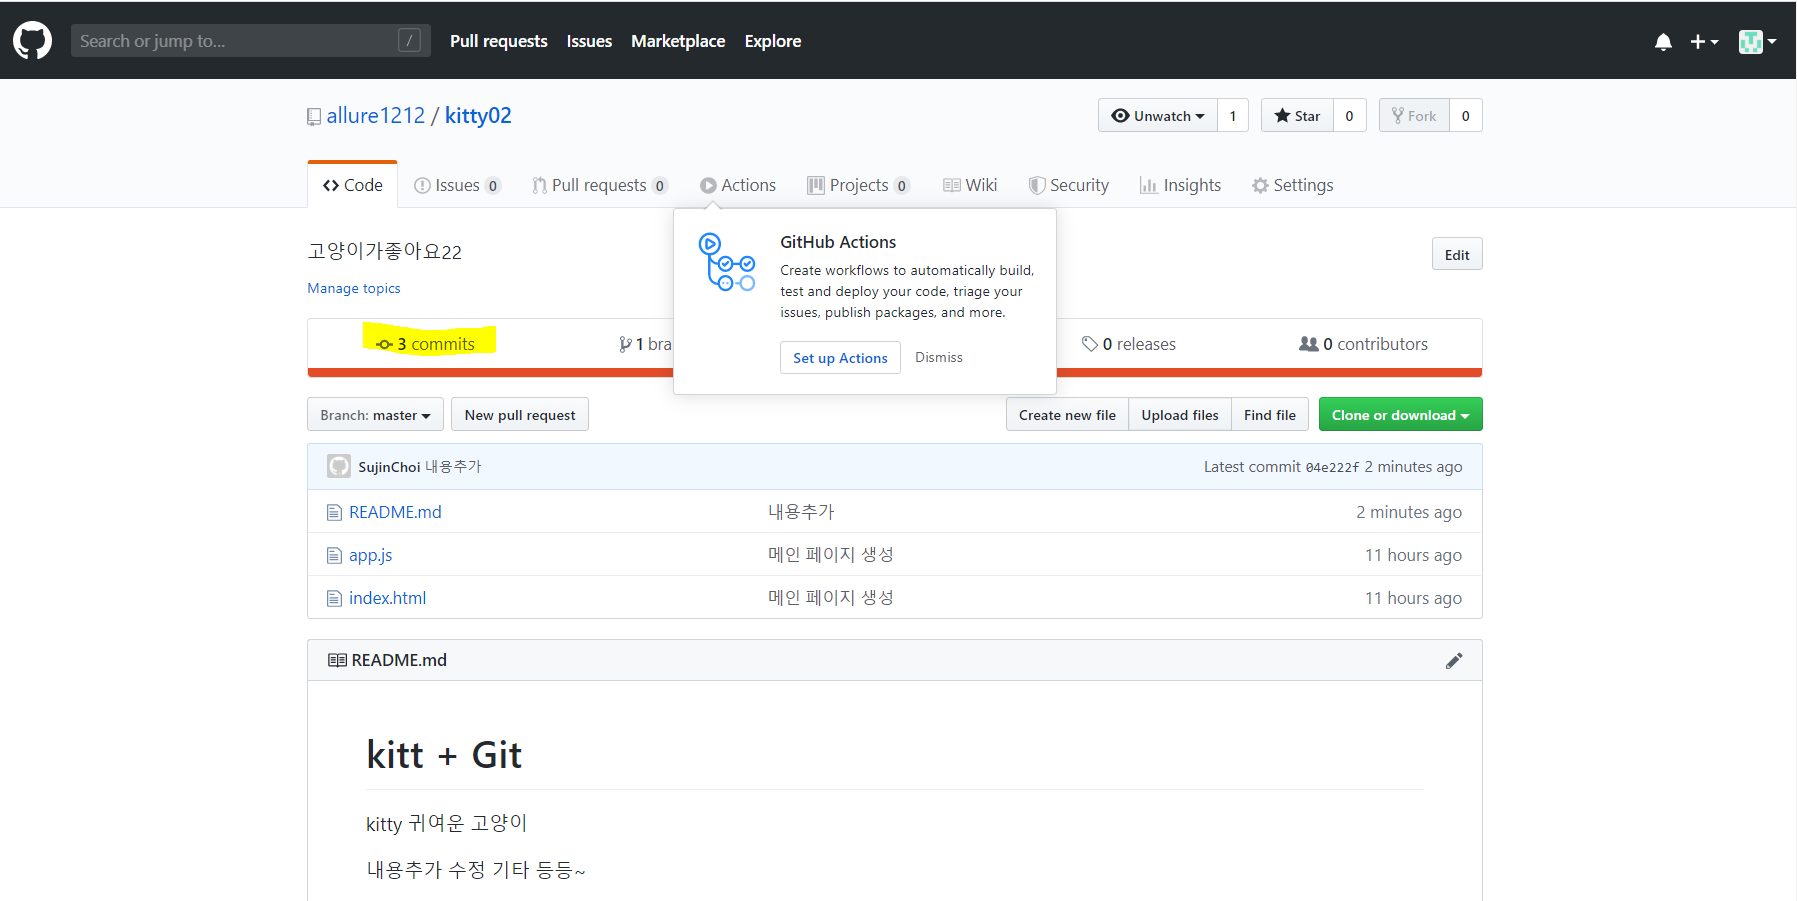
Task: Click Upload files button
Action: coord(1180,415)
